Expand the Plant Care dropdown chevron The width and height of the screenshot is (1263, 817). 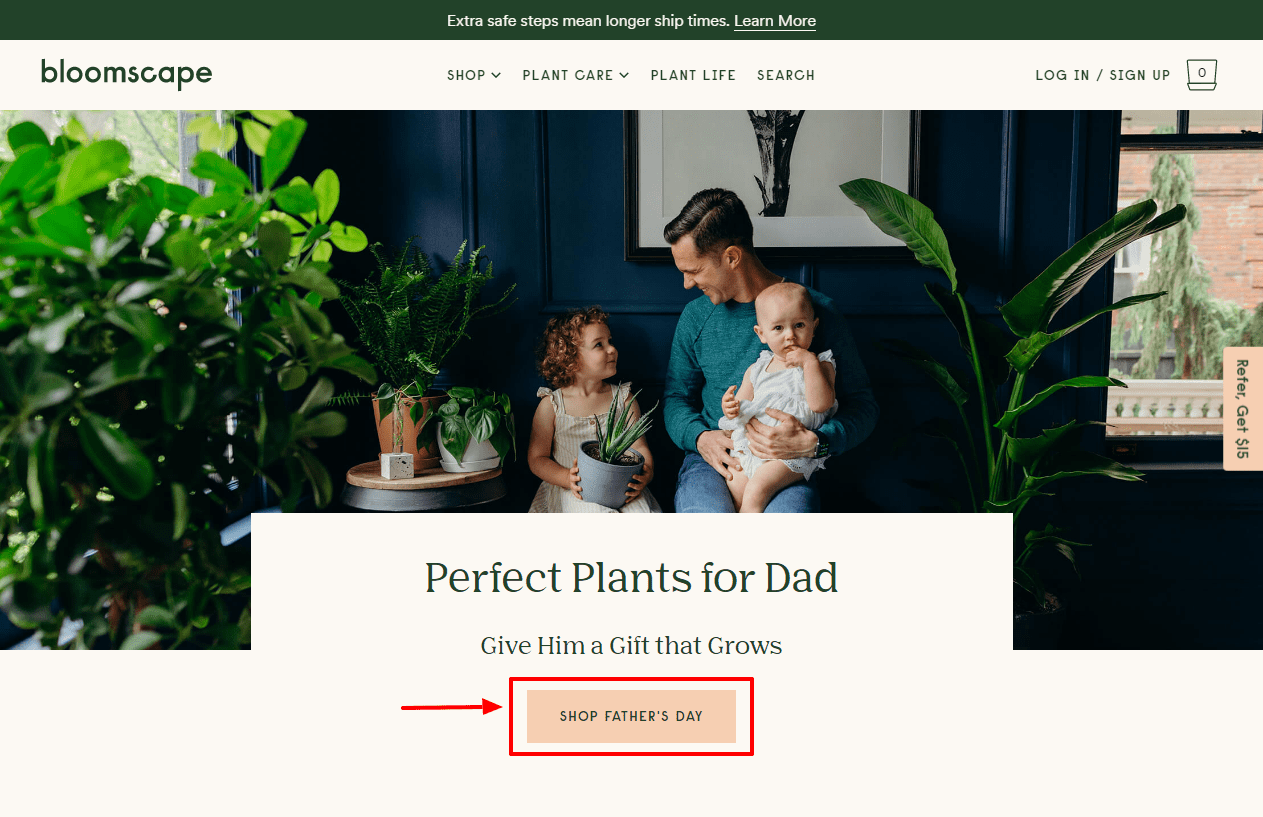click(624, 75)
